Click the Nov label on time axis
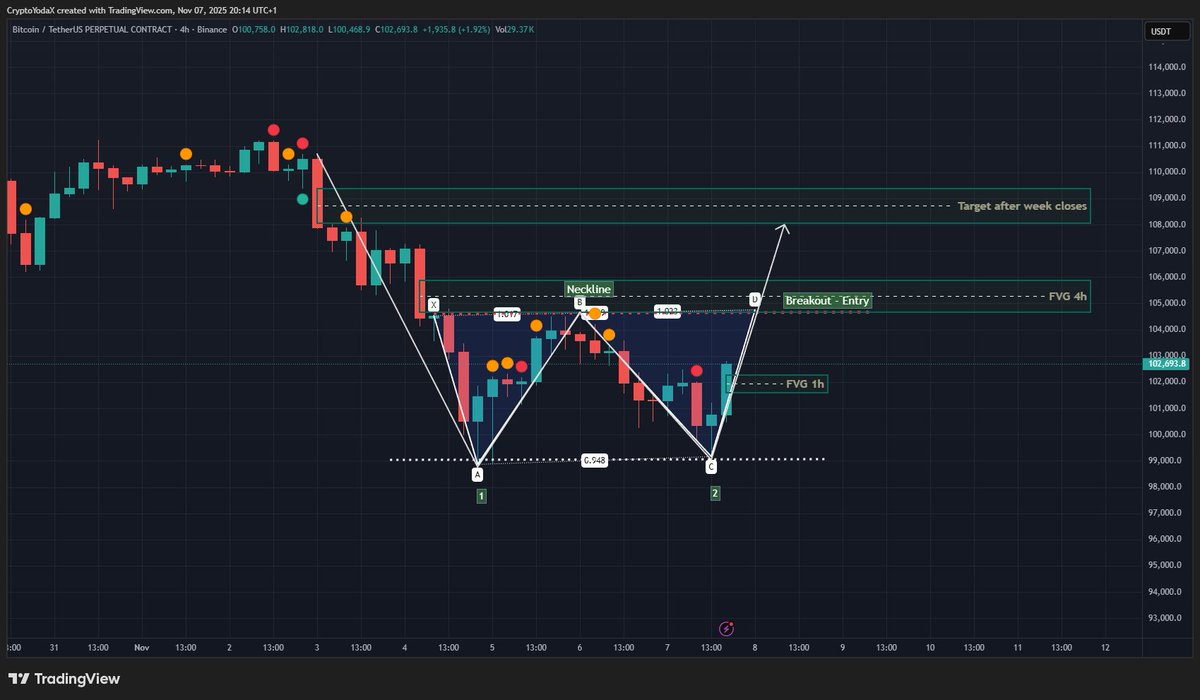Screen dimensions: 1200x700 tap(142, 648)
